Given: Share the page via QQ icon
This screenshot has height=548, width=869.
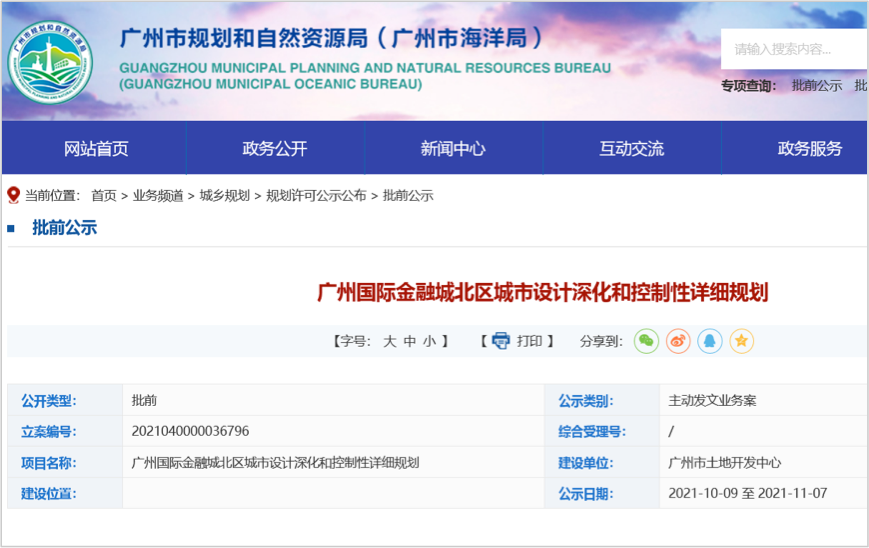Looking at the screenshot, I should tap(710, 341).
